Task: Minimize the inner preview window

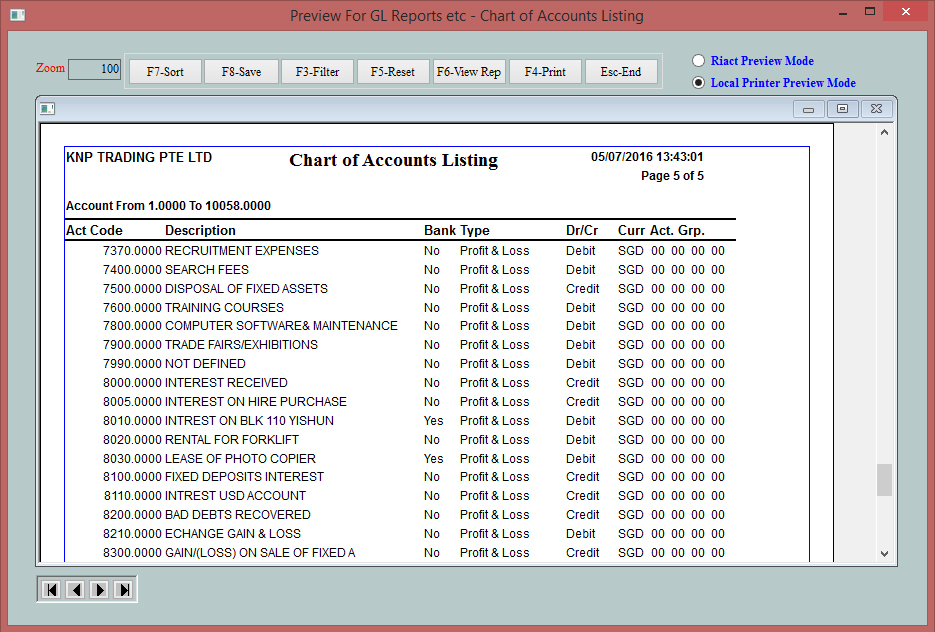Action: [x=809, y=109]
